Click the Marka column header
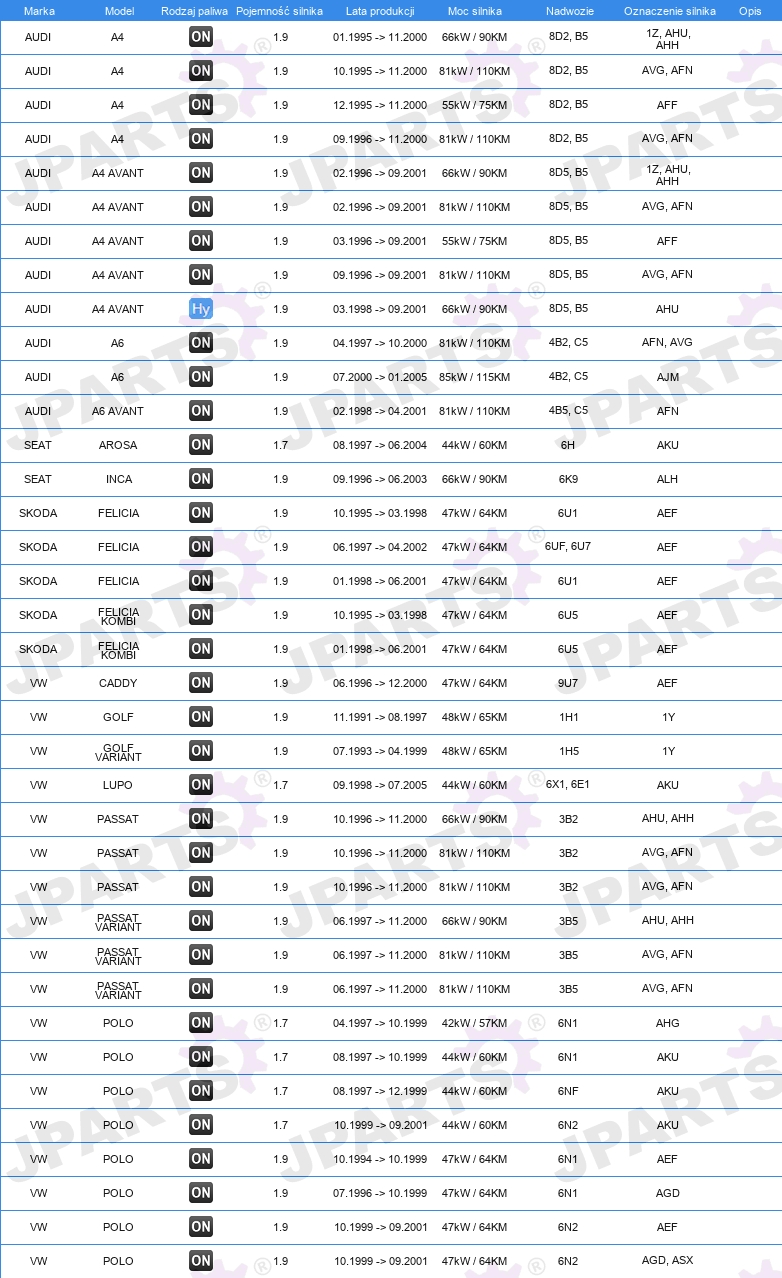The width and height of the screenshot is (782, 1278). [39, 11]
